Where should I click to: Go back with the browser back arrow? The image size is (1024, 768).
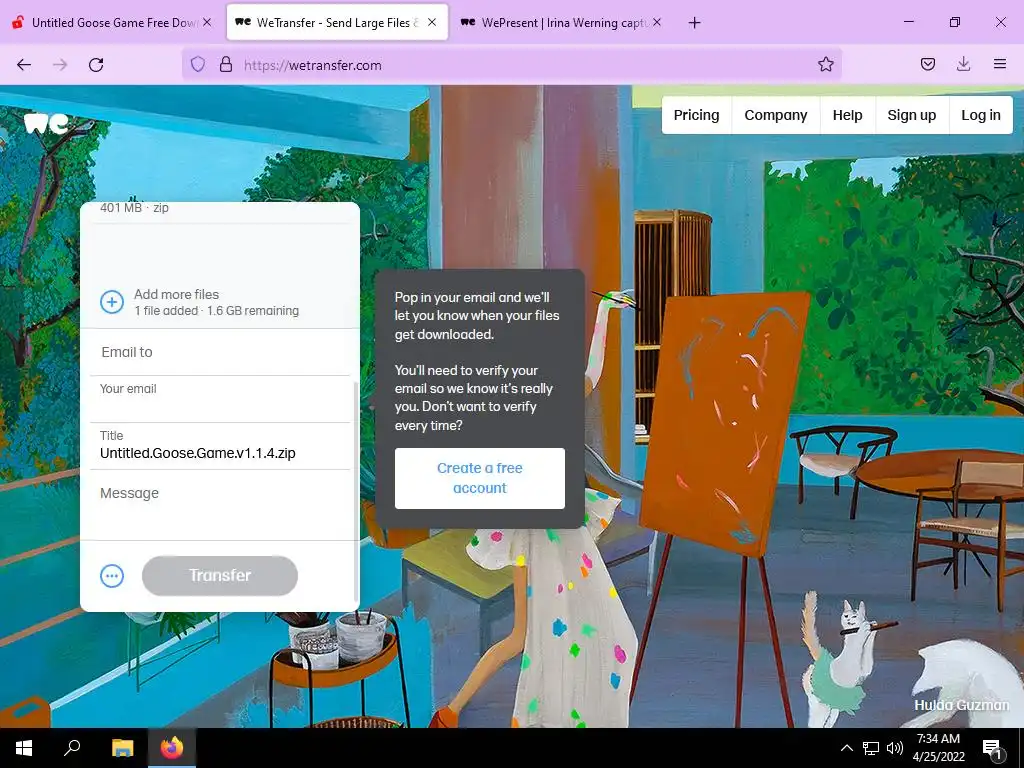click(x=24, y=65)
